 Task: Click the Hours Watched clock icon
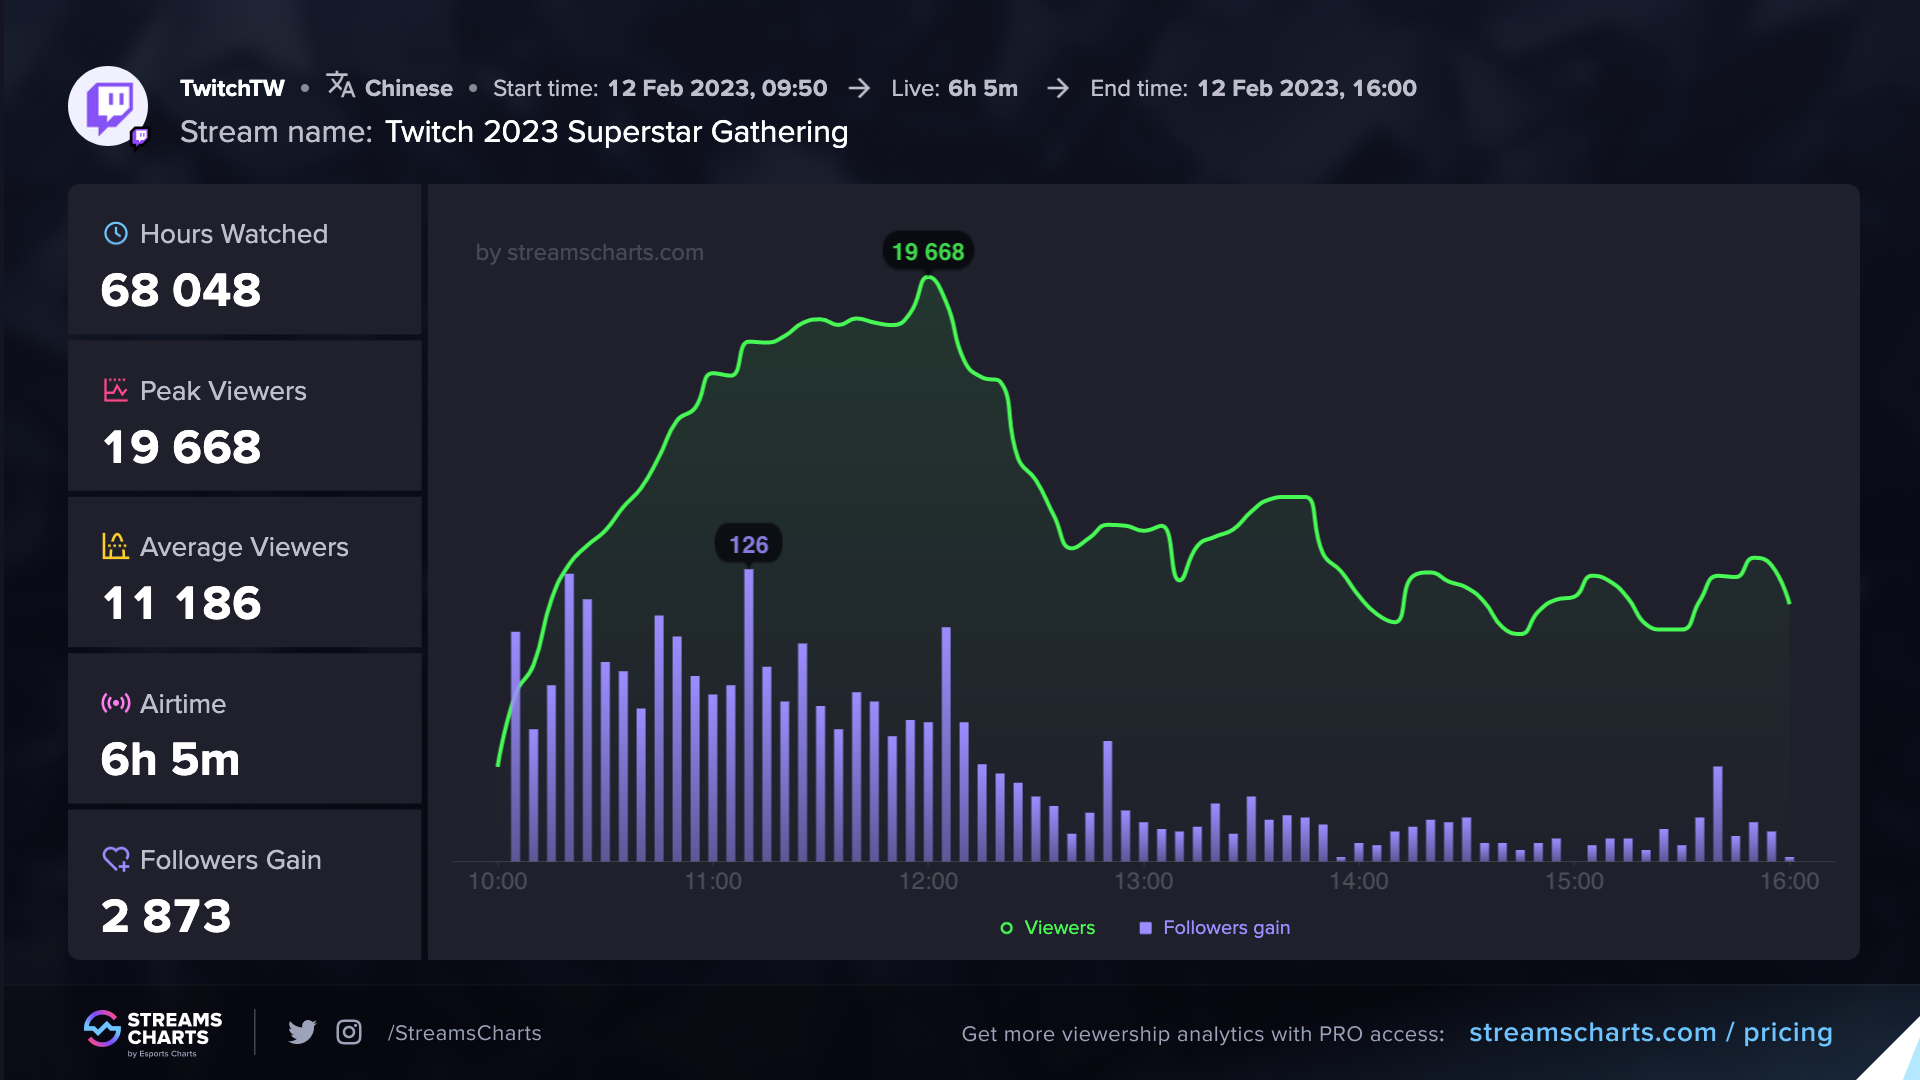[x=116, y=233]
